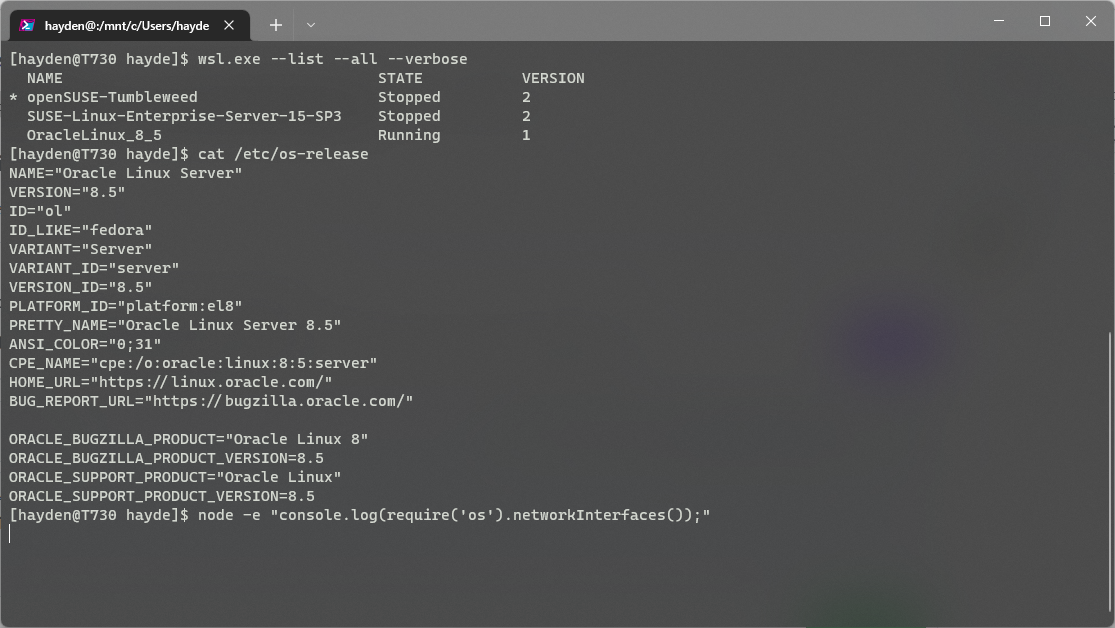Click the minimize icon in the title bar

(997, 21)
